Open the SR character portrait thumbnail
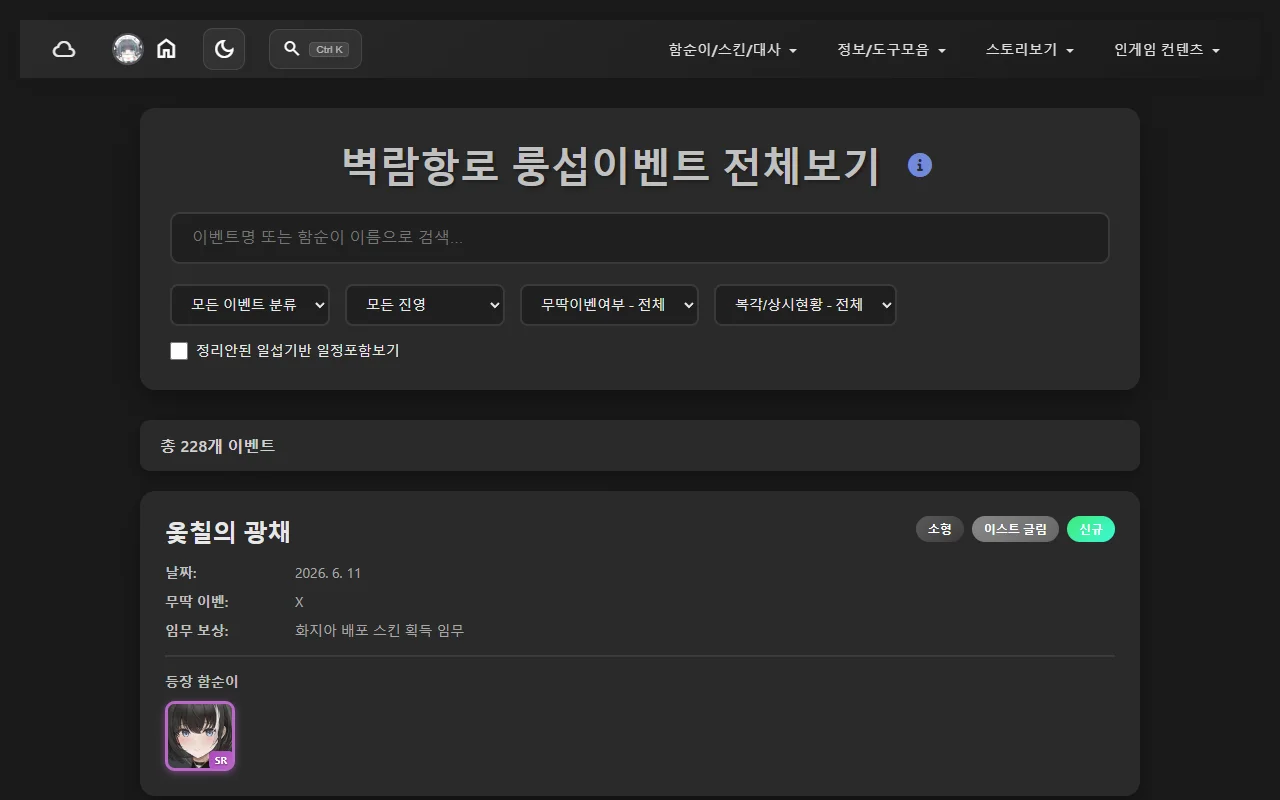Viewport: 1280px width, 800px height. pos(200,736)
